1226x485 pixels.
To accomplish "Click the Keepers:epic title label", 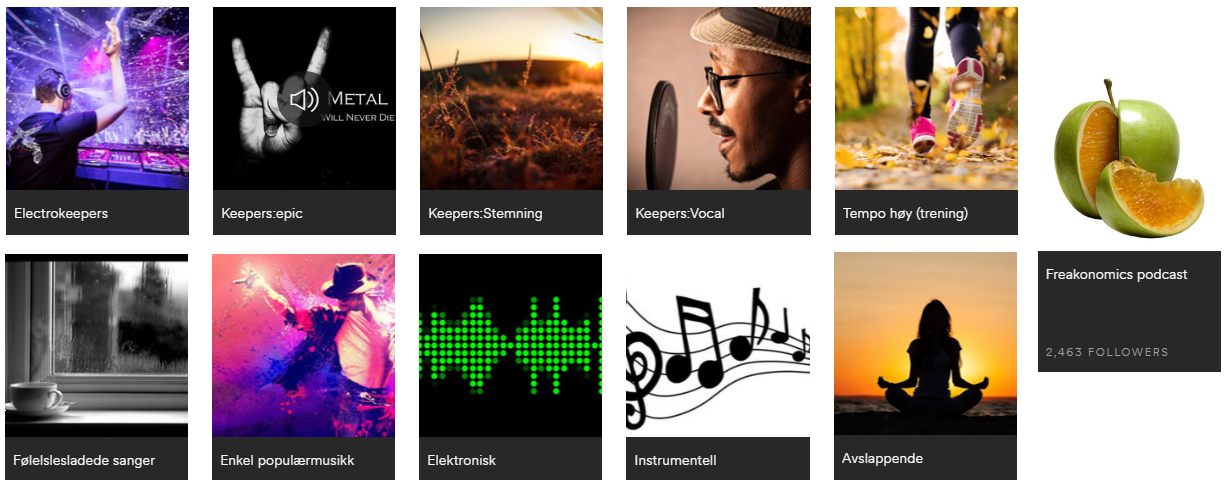I will coord(262,213).
